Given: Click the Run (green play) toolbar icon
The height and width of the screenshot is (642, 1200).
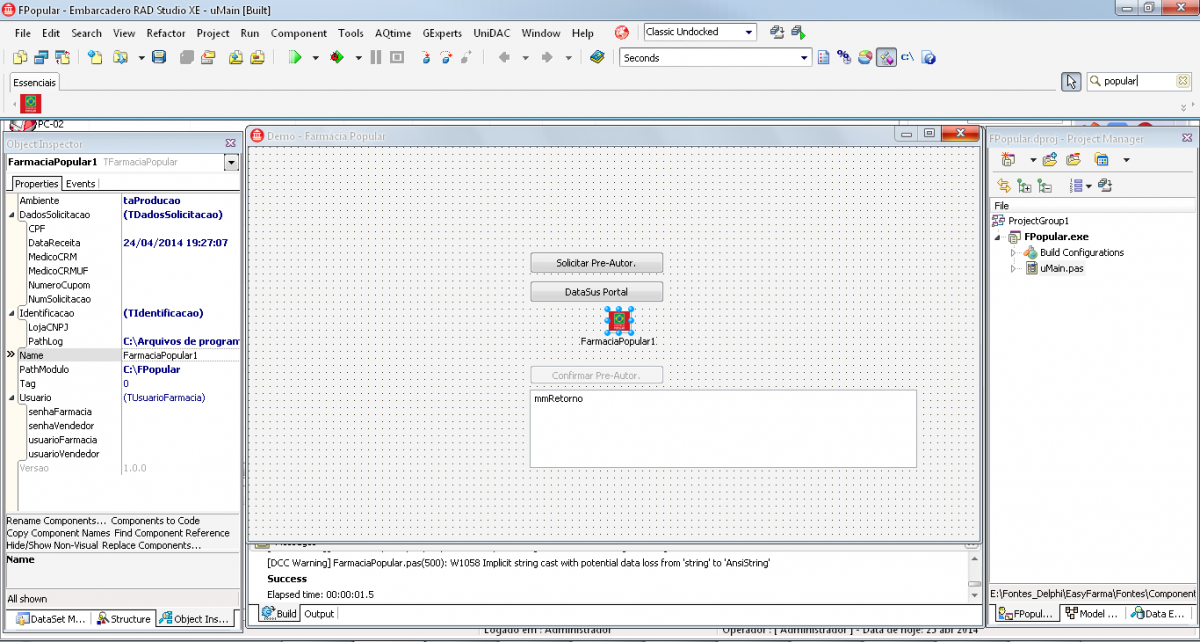Looking at the screenshot, I should [x=295, y=58].
